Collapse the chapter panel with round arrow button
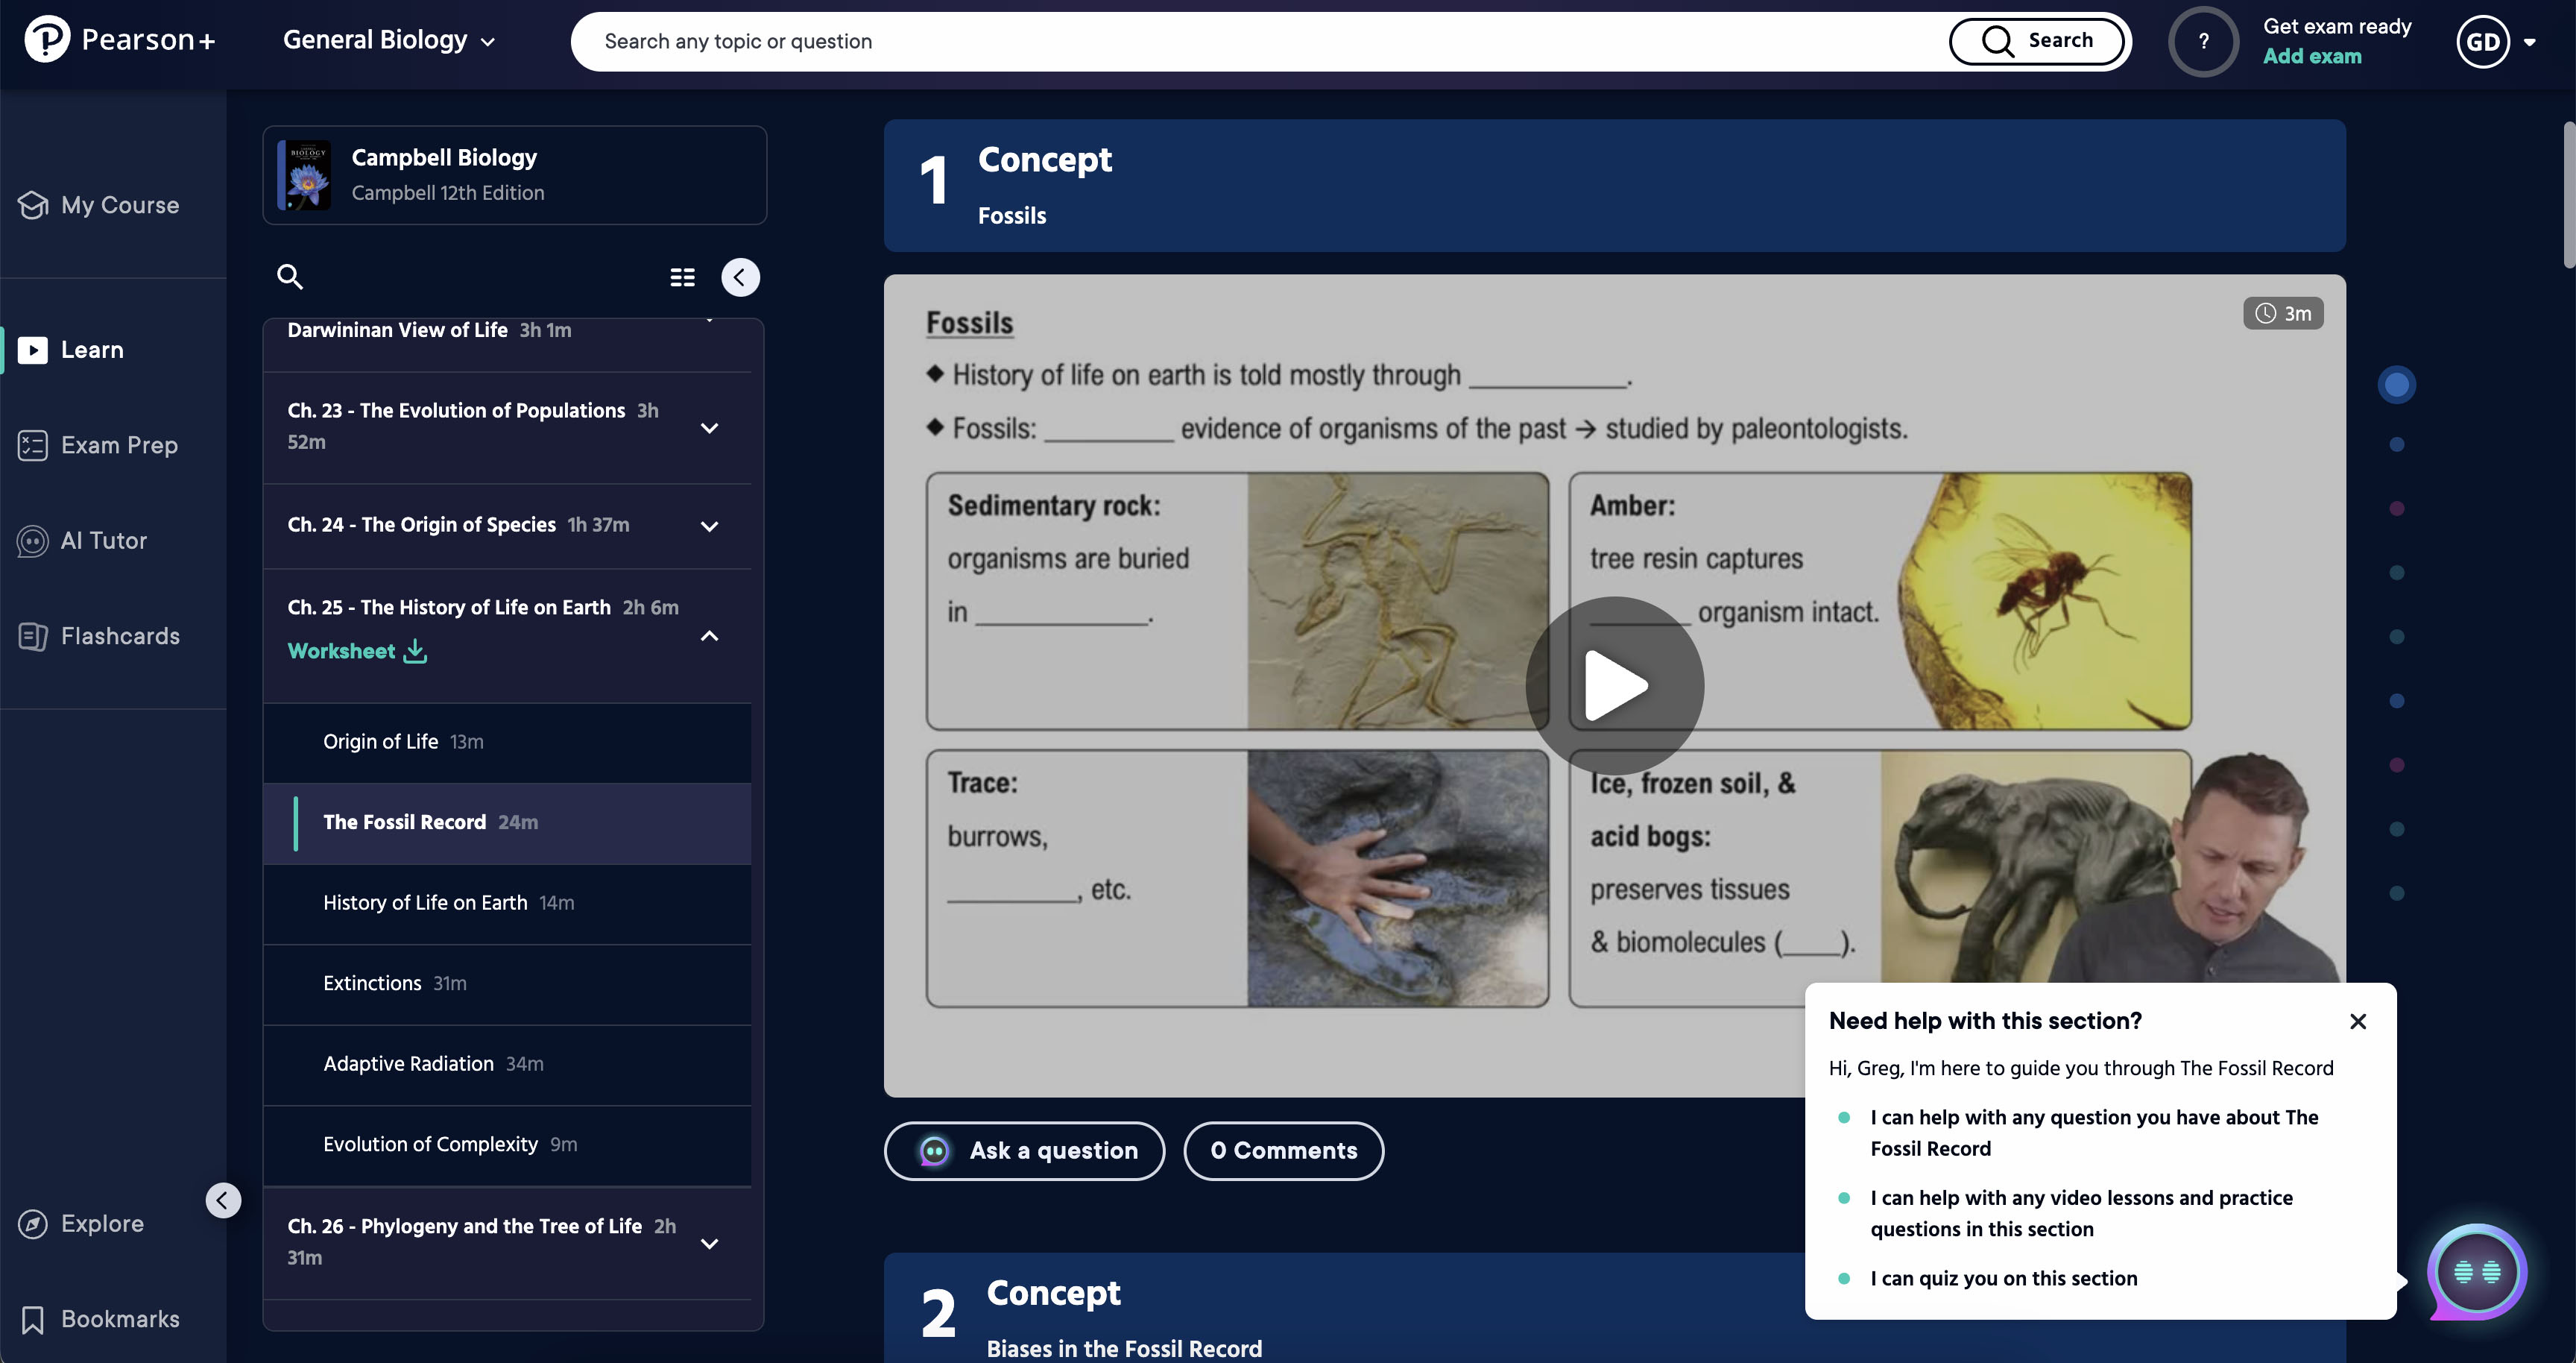Screen dimensions: 2576x1363 click(740, 277)
